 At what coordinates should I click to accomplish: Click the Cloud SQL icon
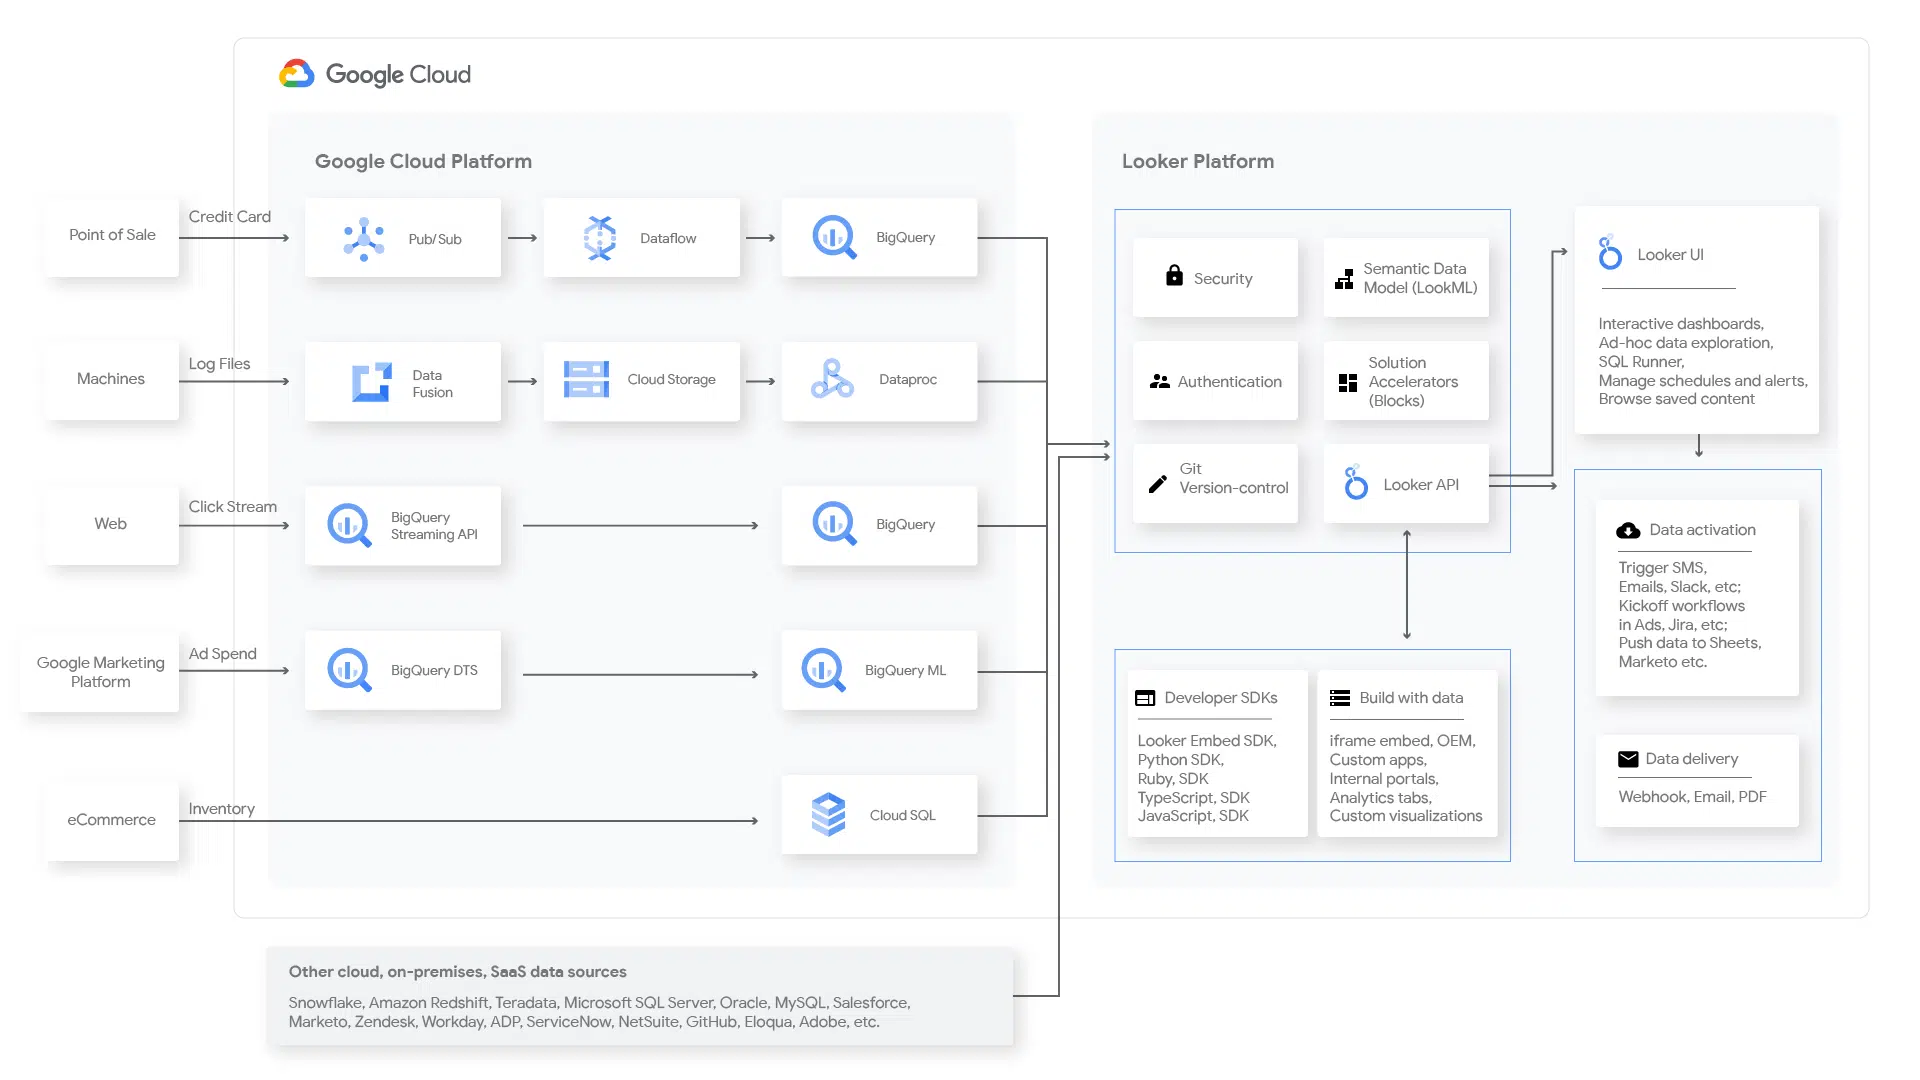point(828,815)
